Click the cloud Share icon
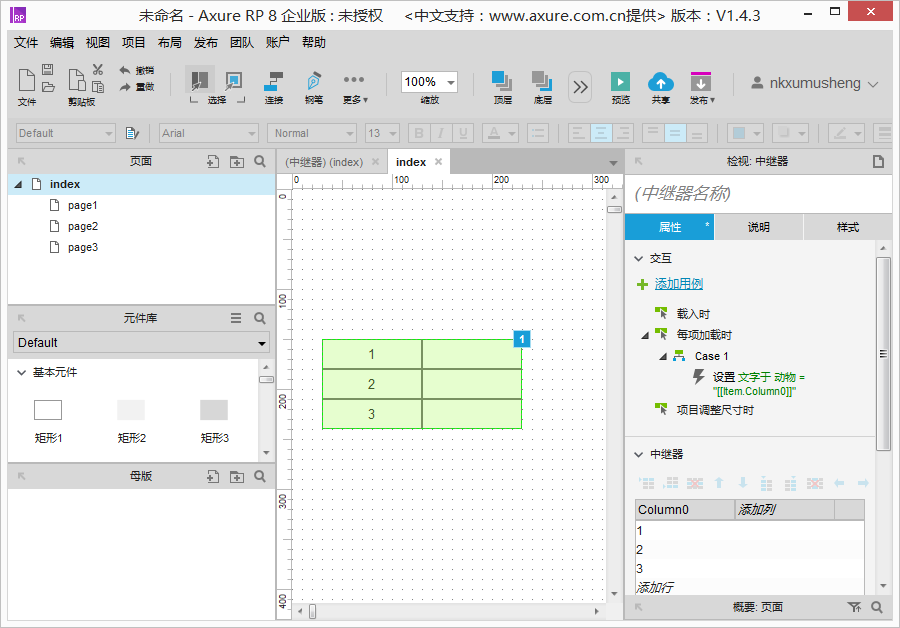 coord(661,82)
